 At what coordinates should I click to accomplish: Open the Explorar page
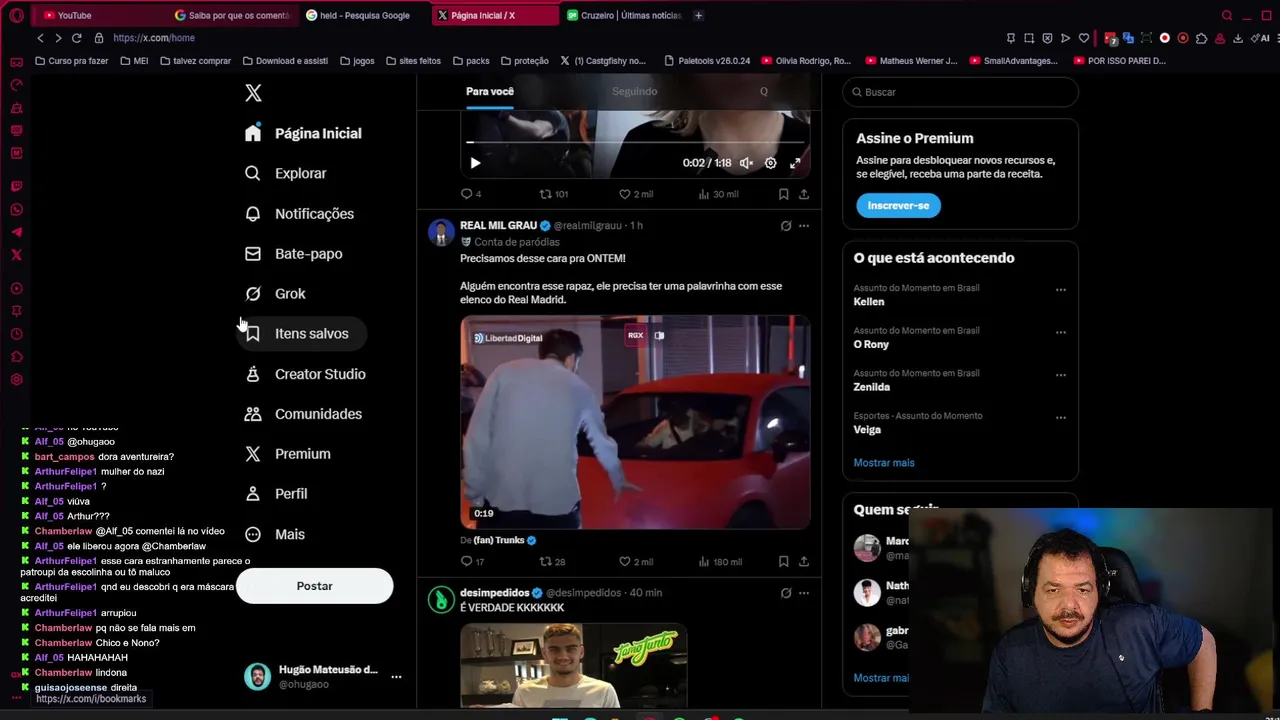287,173
